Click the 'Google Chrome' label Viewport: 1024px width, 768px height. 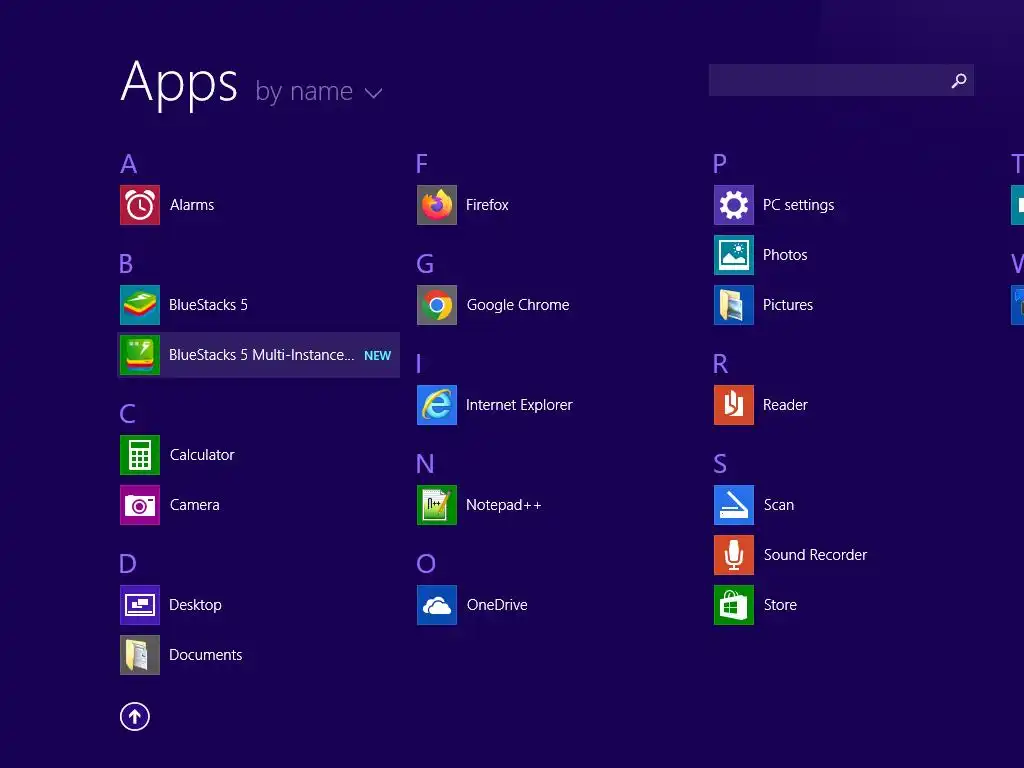pyautogui.click(x=518, y=305)
